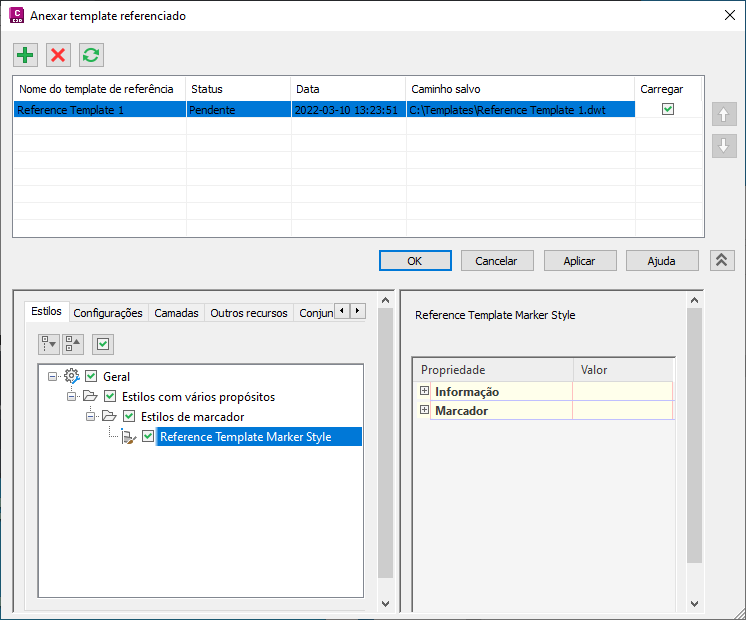746x620 pixels.
Task: Toggle the Estilos de marcador checkbox
Action: (x=129, y=416)
